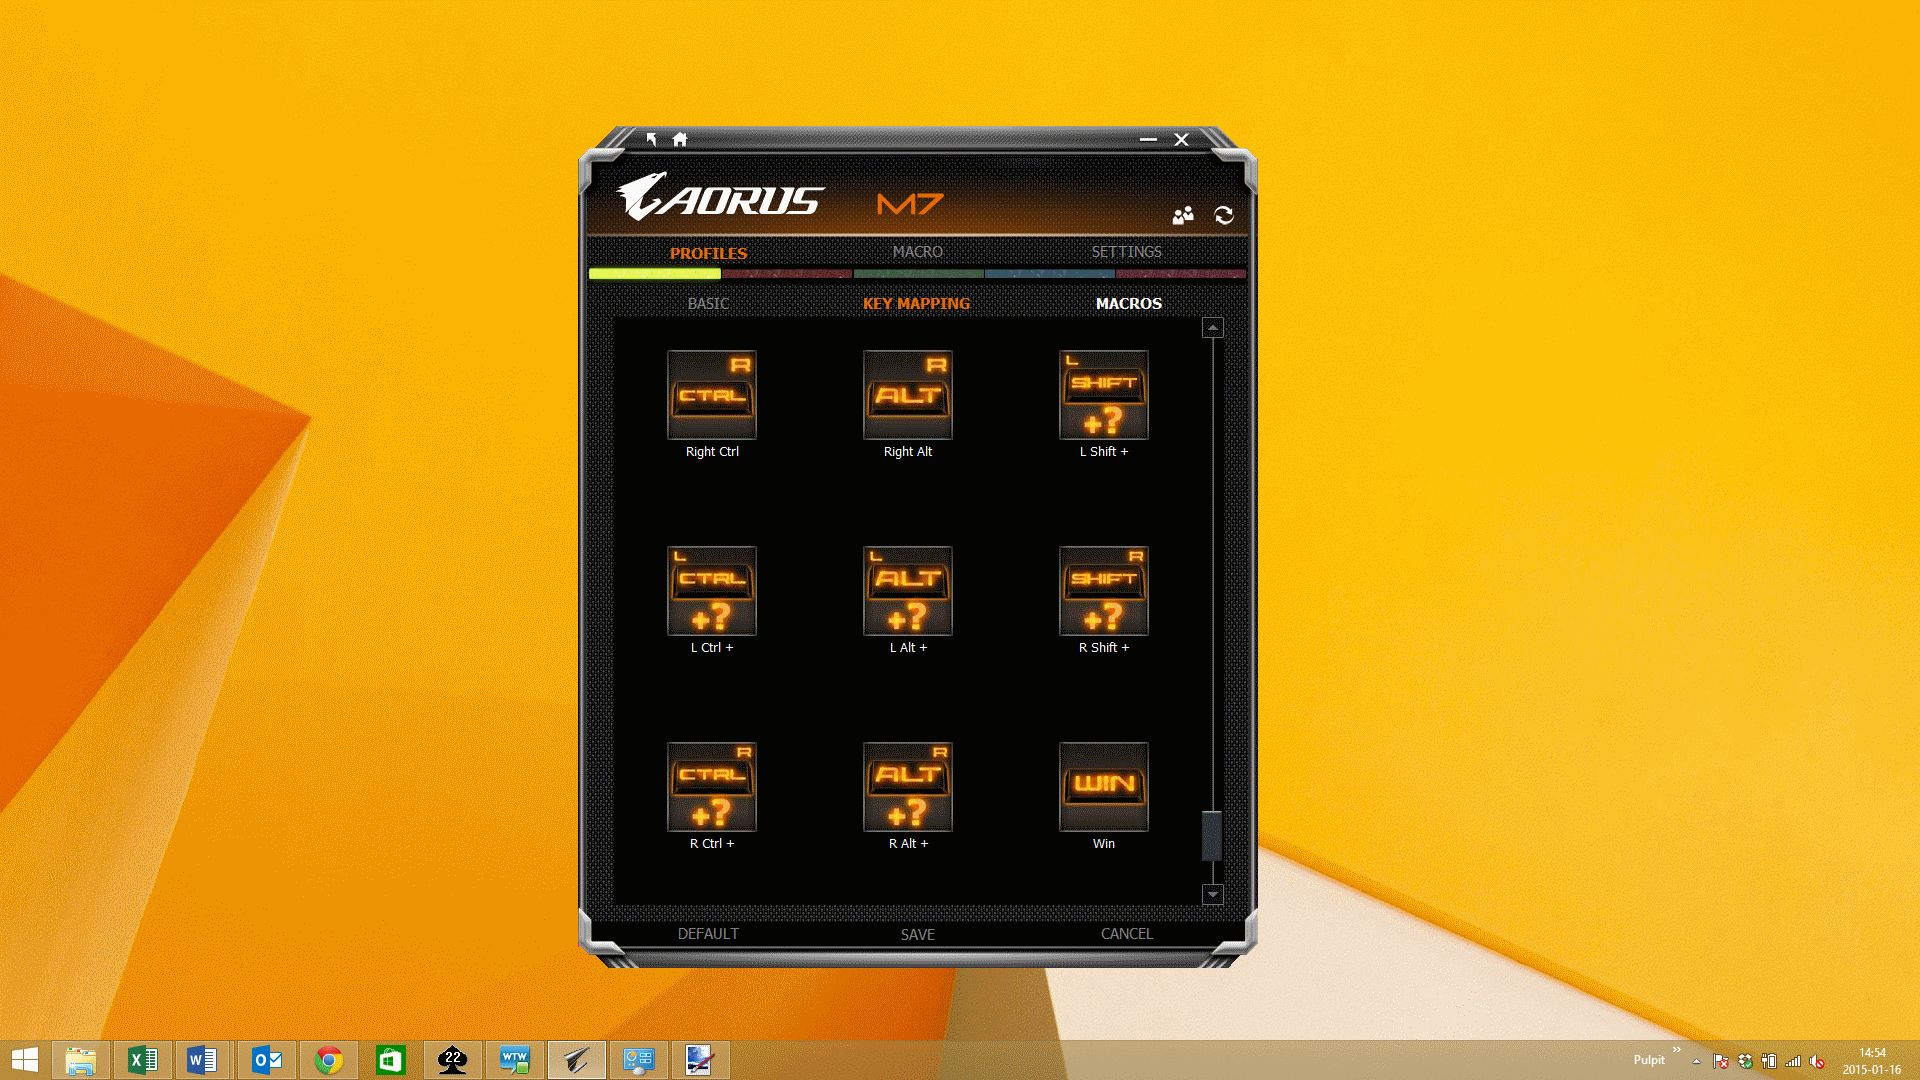Open the SETTINGS tab
Image resolution: width=1920 pixels, height=1080 pixels.
(x=1126, y=252)
